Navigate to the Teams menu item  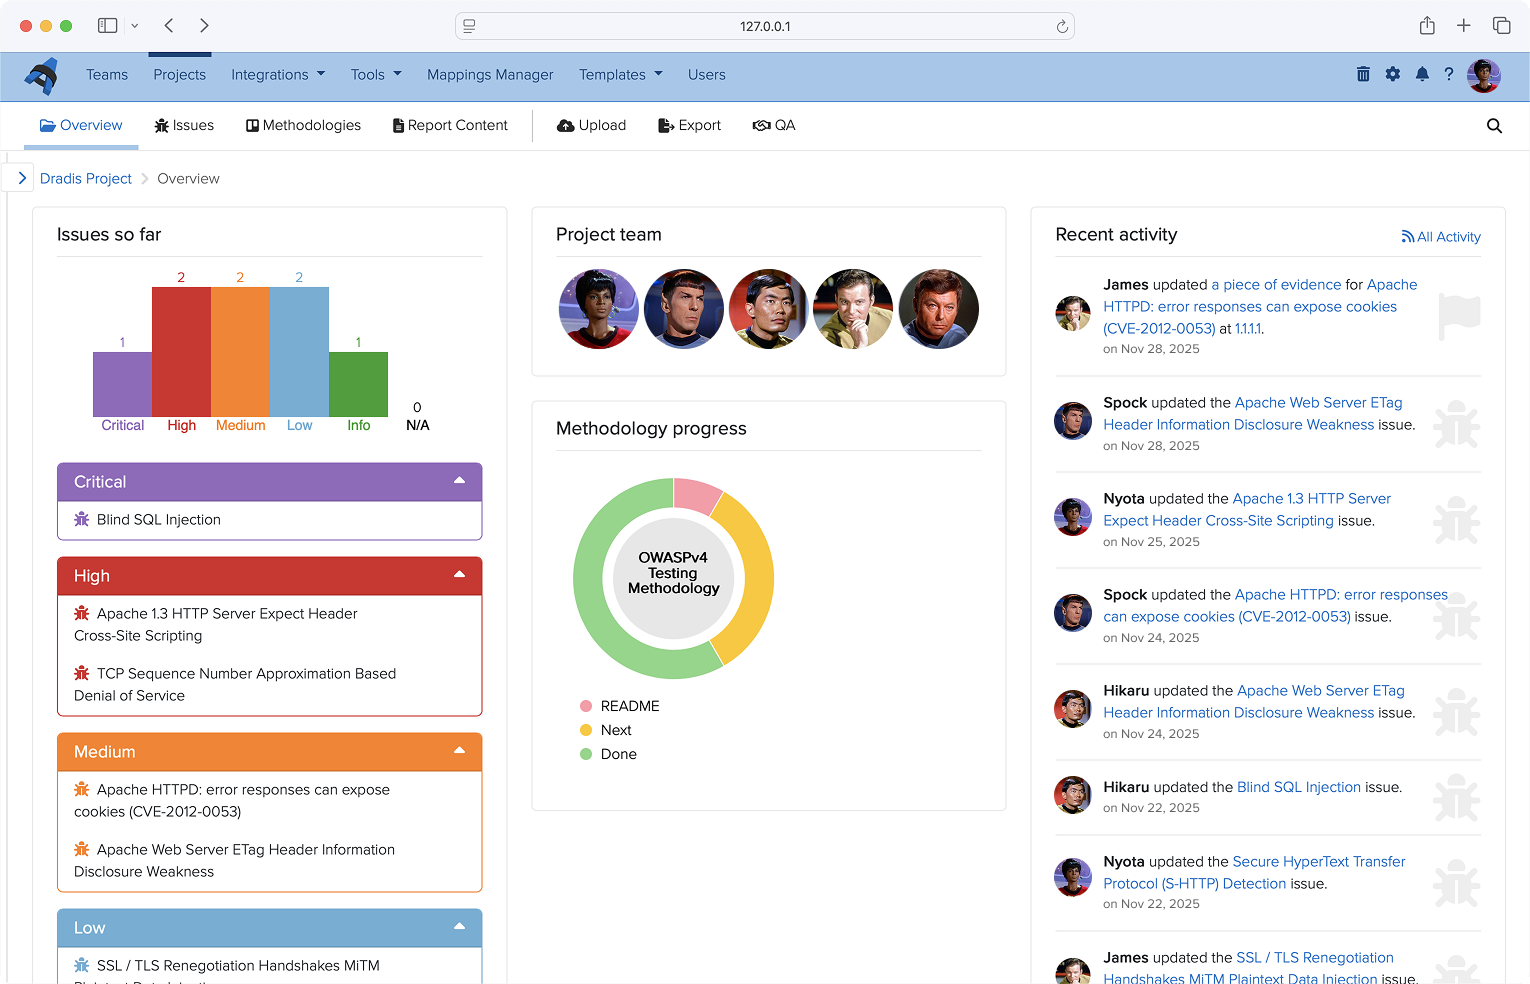coord(107,74)
